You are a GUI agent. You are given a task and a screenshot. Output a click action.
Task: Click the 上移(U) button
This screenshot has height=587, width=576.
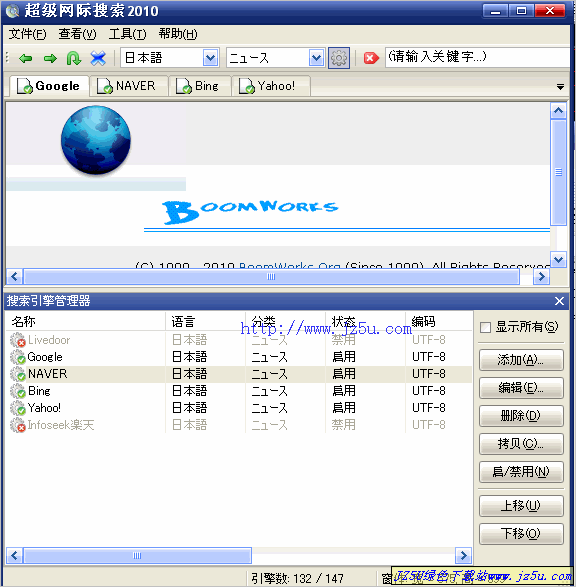521,506
